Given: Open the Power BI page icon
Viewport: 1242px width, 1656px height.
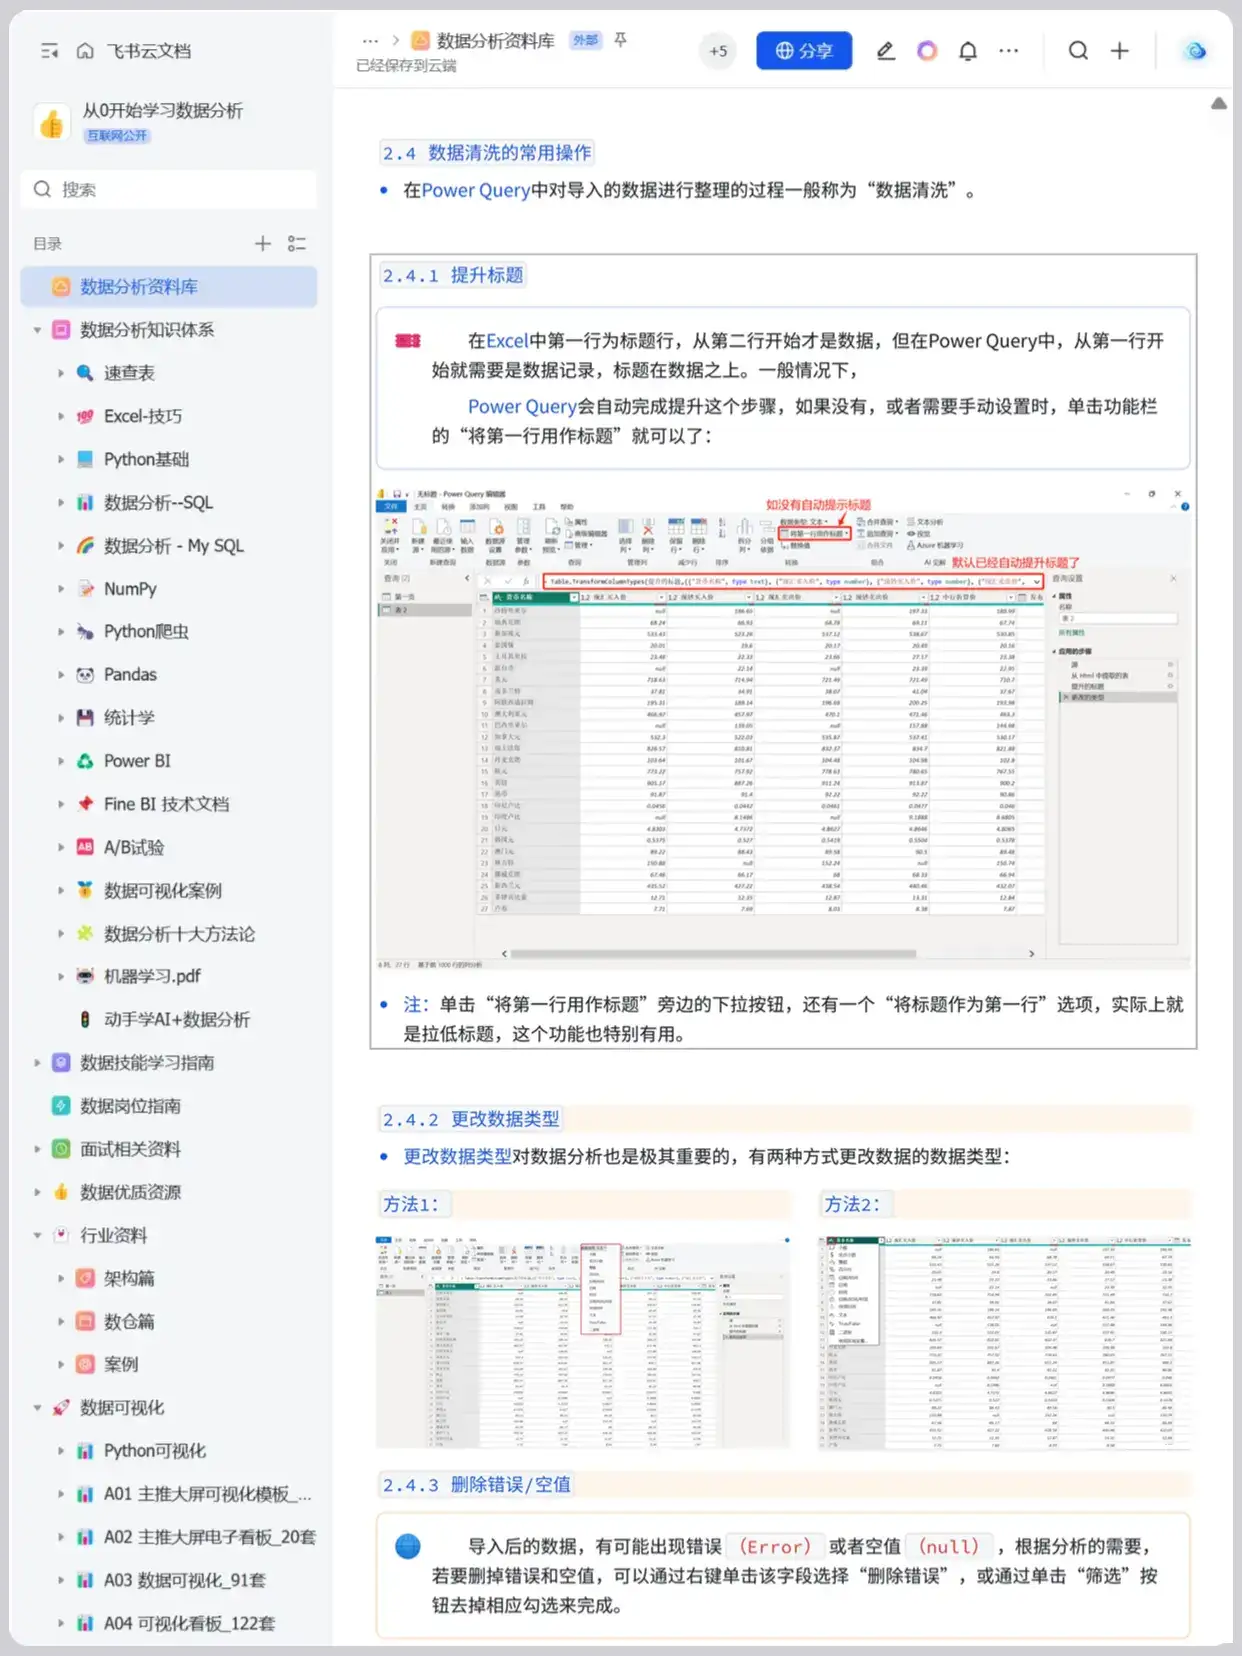Looking at the screenshot, I should point(85,760).
